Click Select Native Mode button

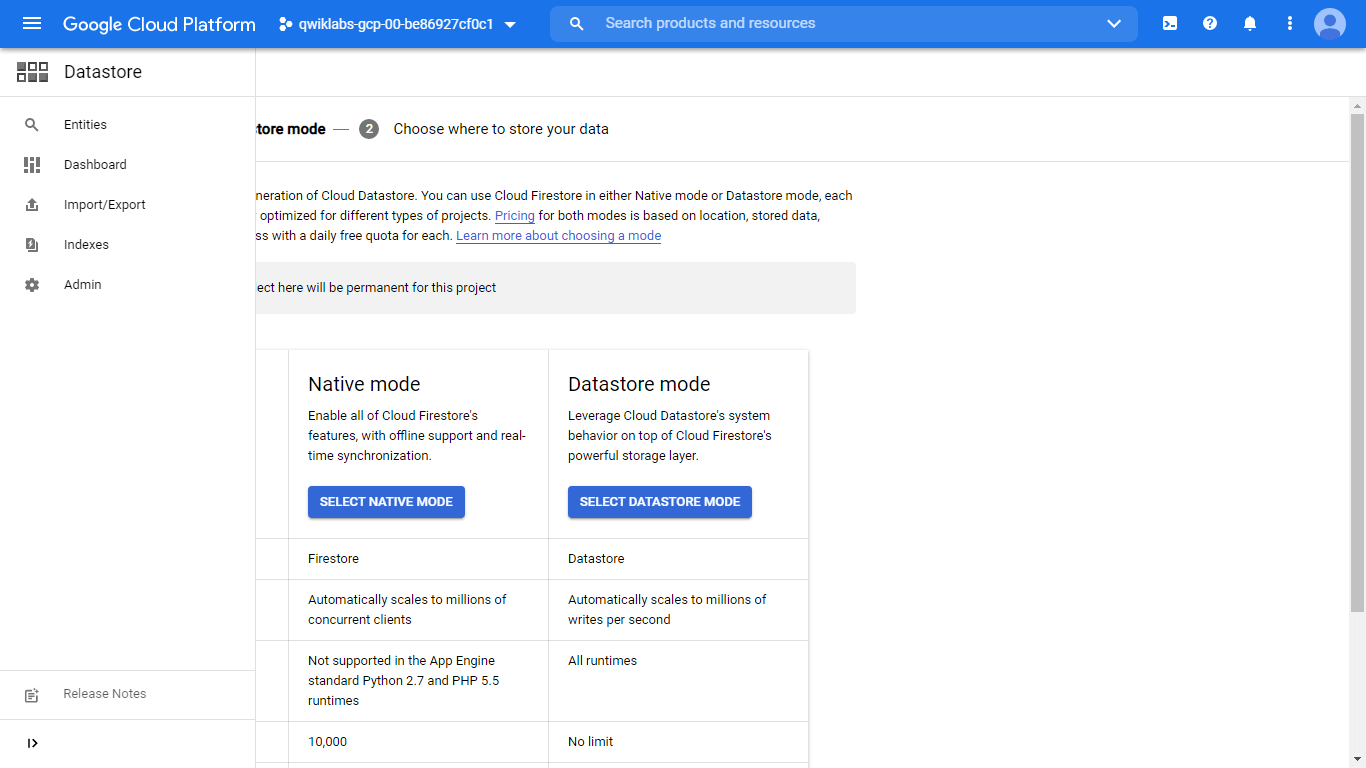point(386,502)
